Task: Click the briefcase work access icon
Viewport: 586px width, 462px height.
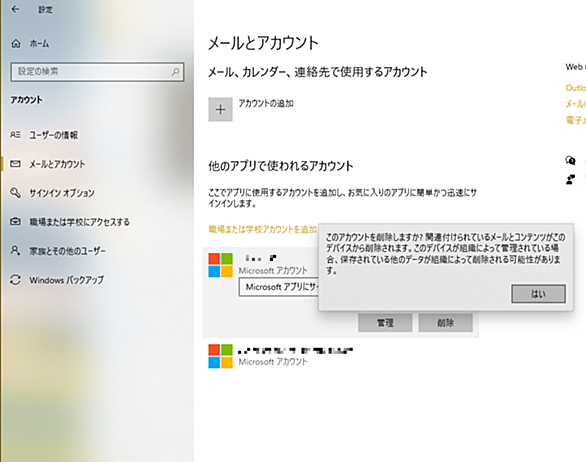Action: 15,222
